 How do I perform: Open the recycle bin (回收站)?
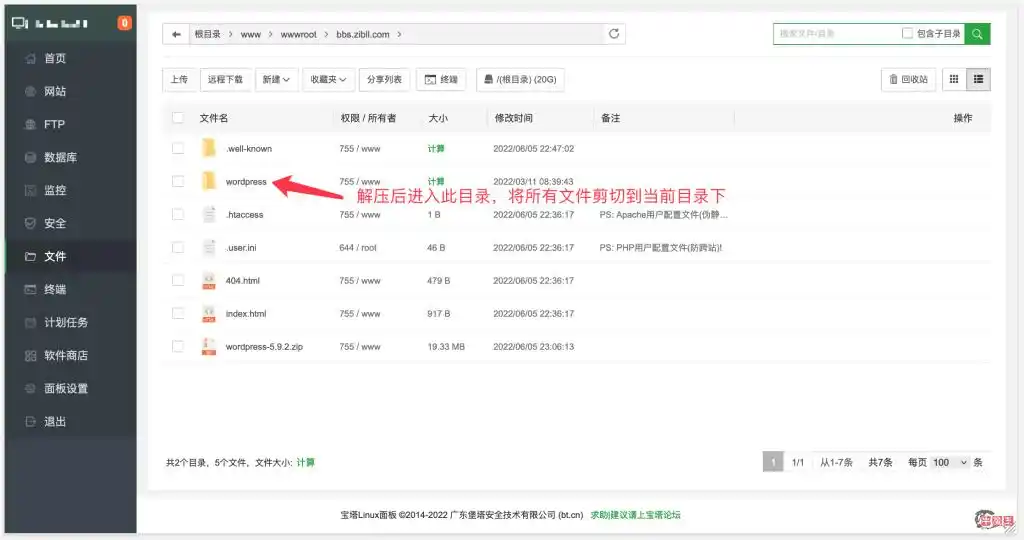pyautogui.click(x=908, y=79)
